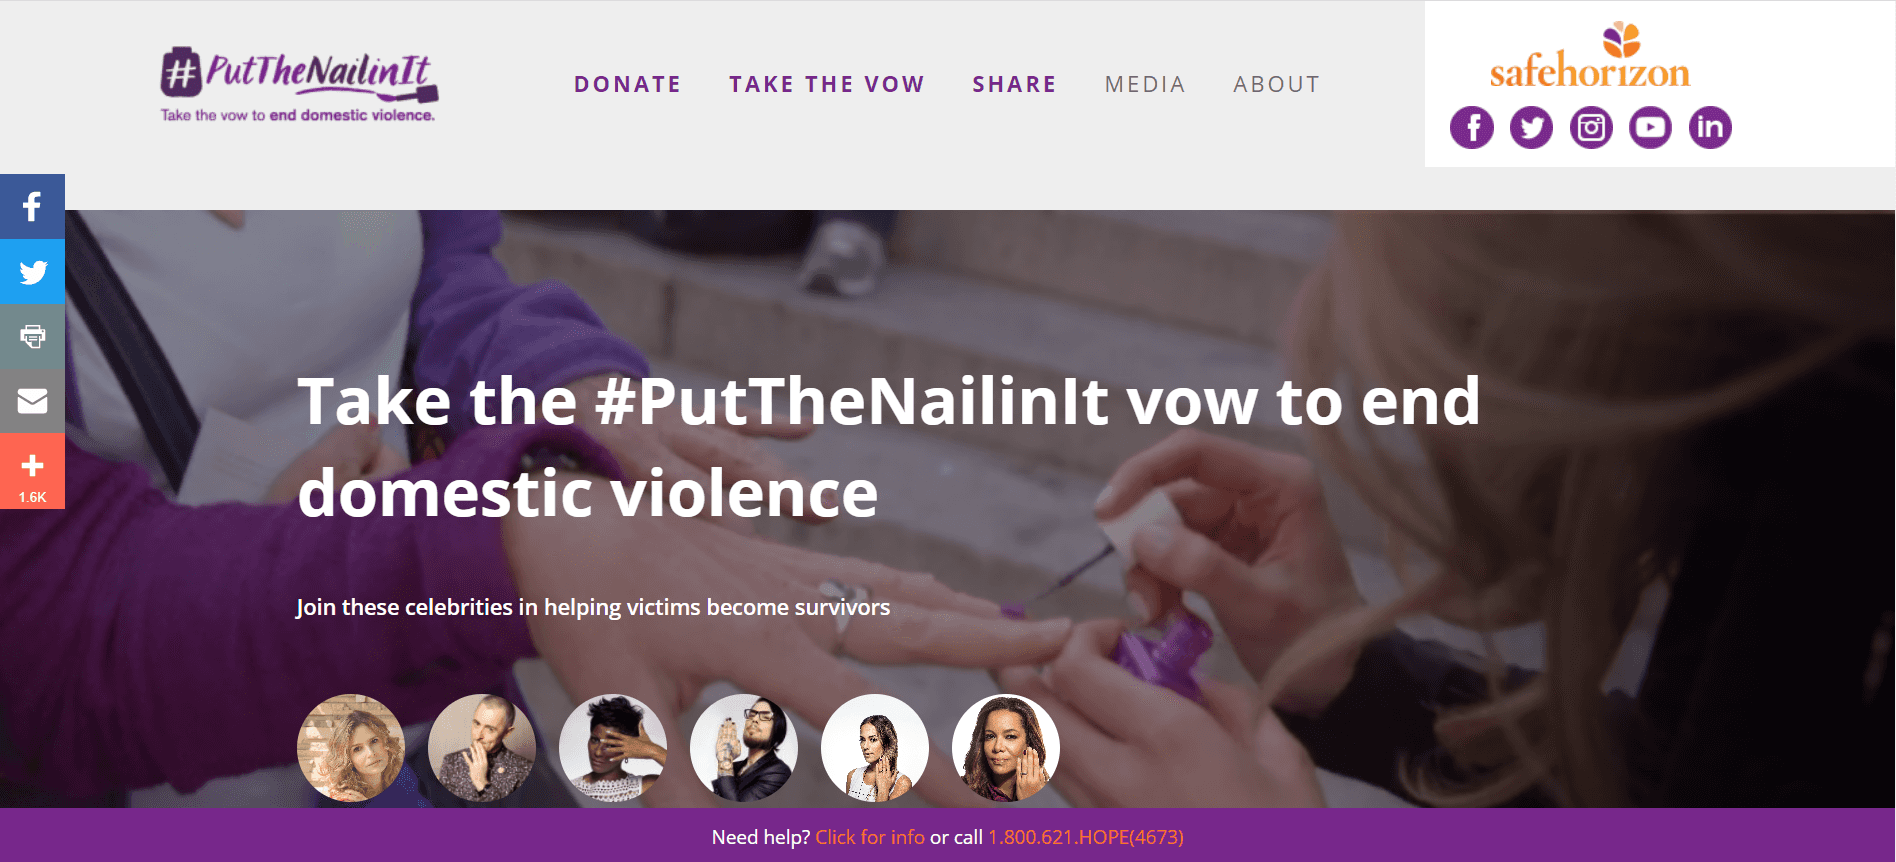Go to TAKE THE VOW page

[827, 84]
